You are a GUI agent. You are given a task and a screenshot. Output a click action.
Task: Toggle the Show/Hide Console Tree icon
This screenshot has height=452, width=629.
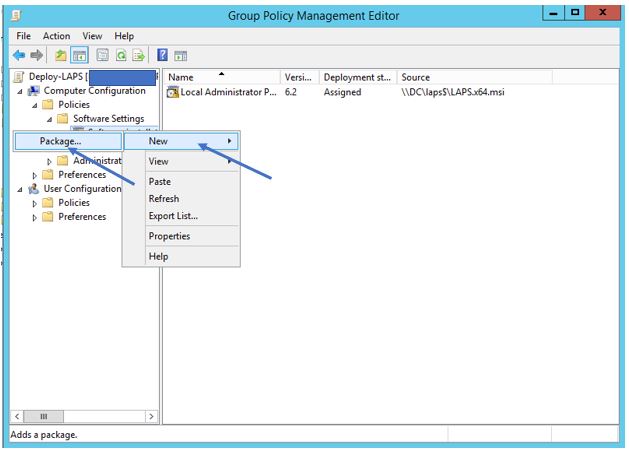[79, 55]
